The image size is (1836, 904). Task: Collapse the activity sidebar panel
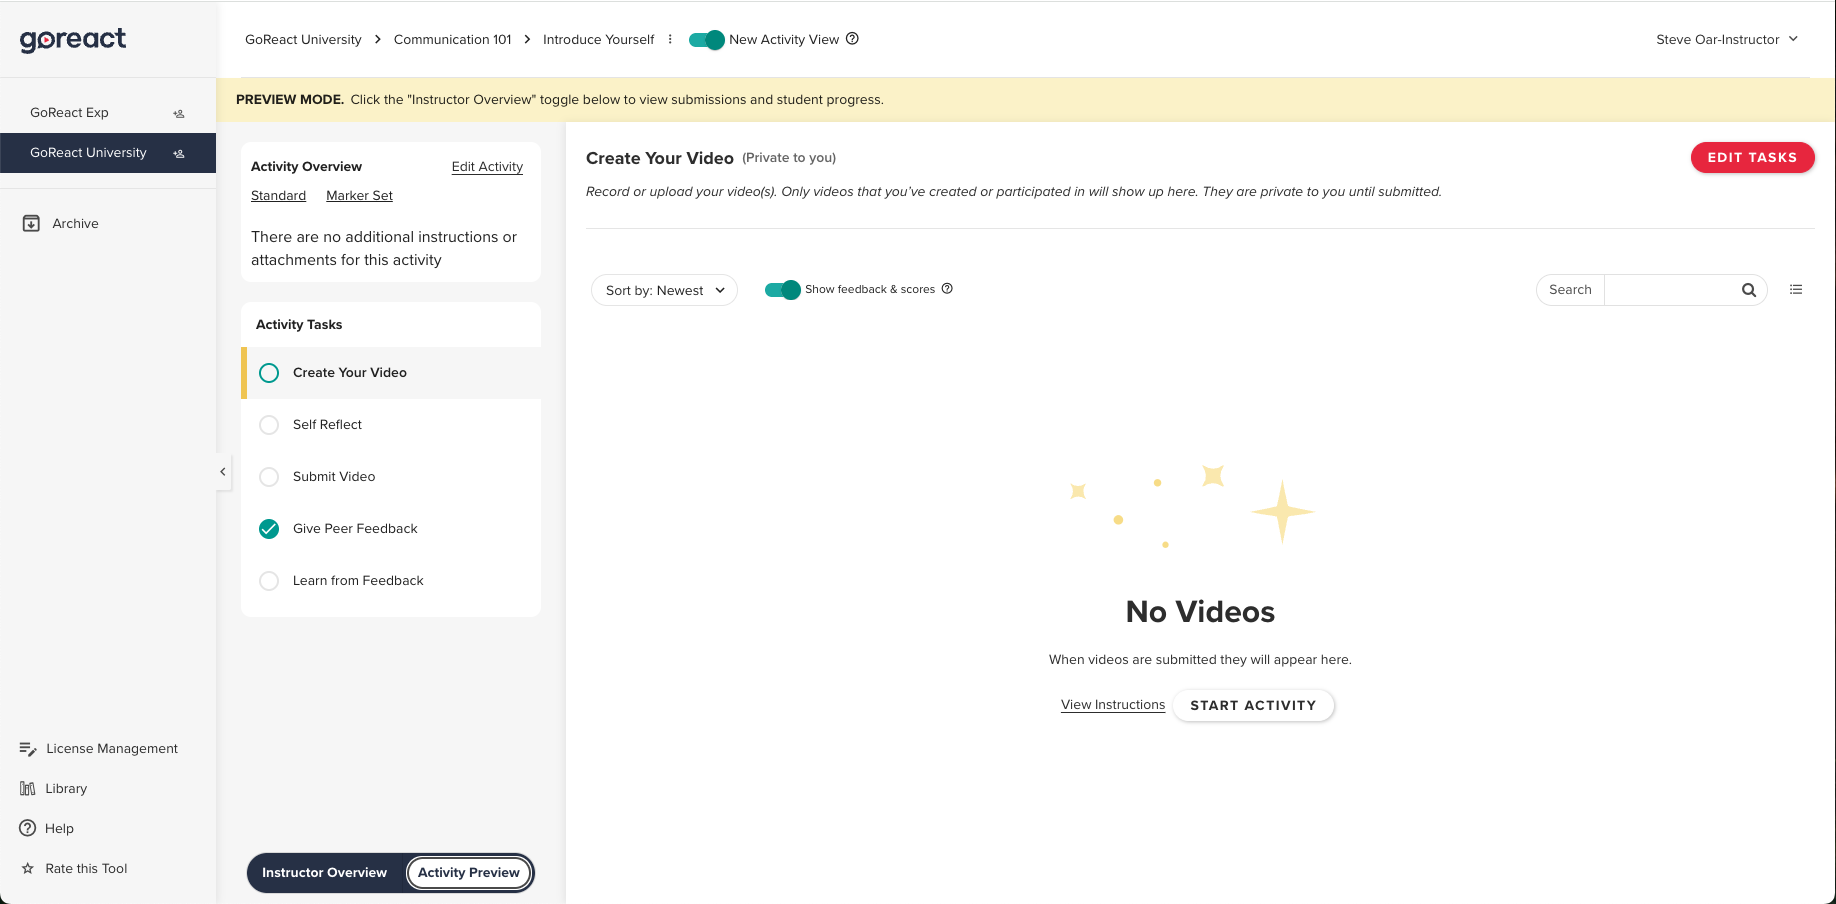pos(222,471)
